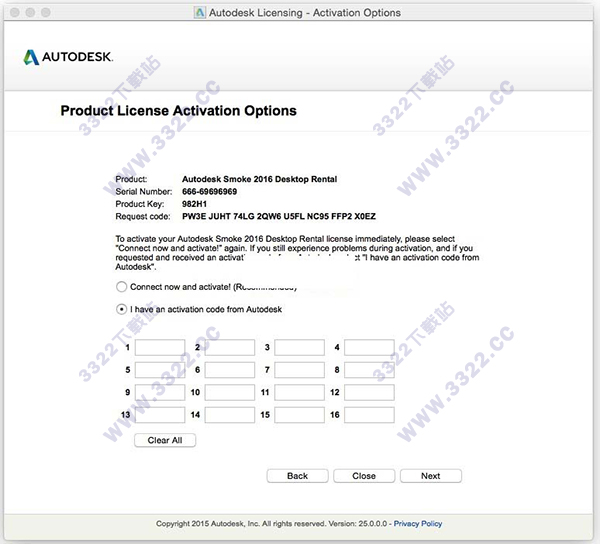Proceed with the Next button
The height and width of the screenshot is (544, 600).
point(431,476)
